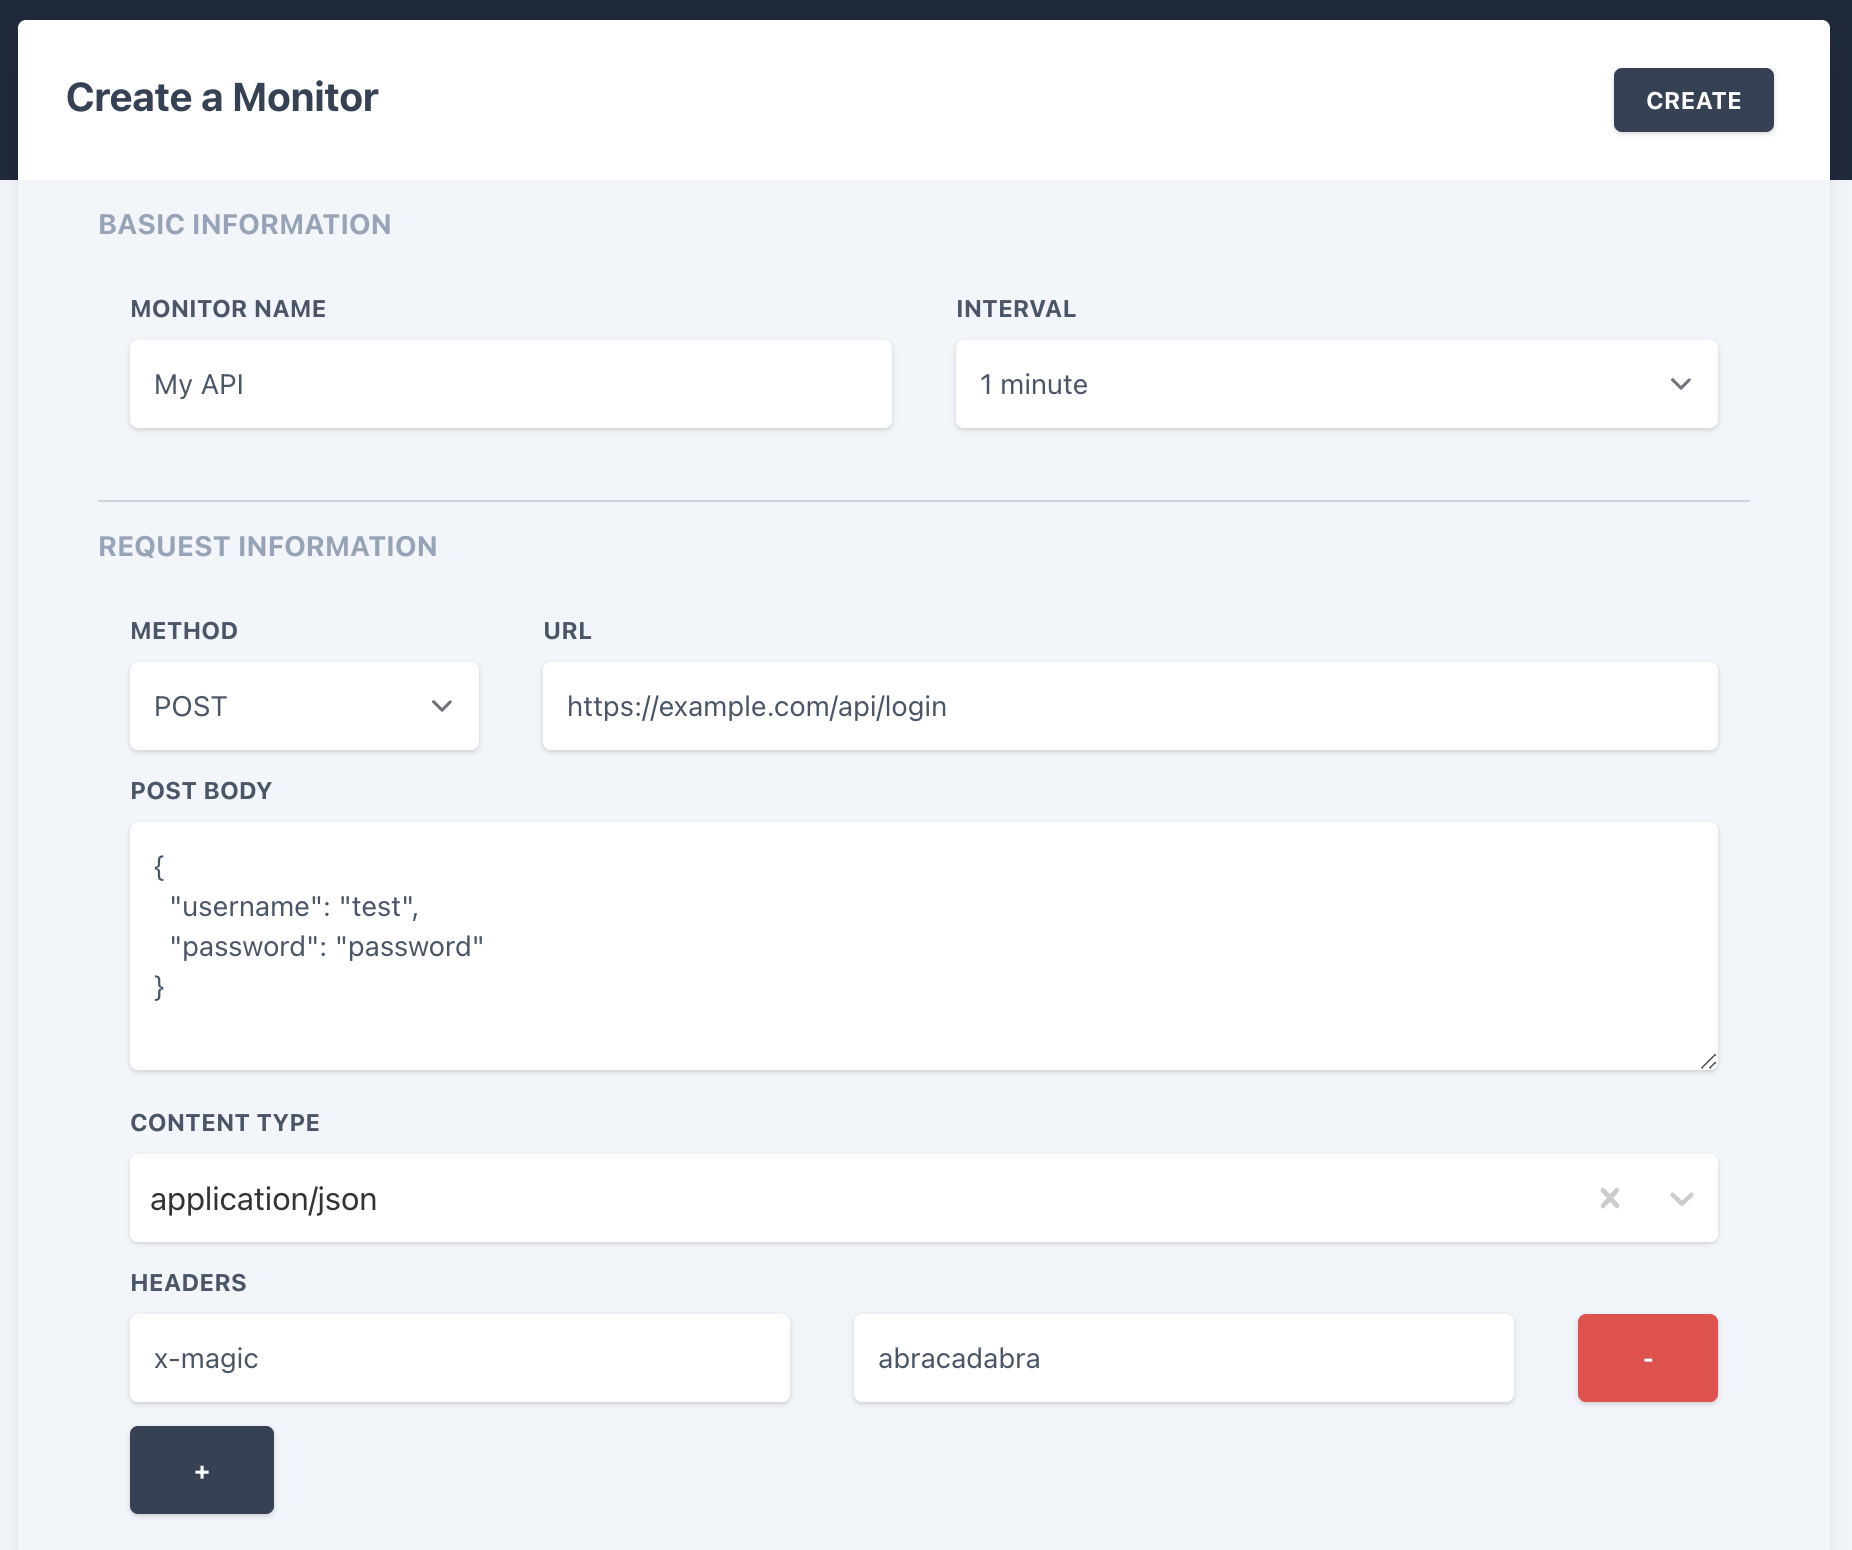Viewport: 1852px width, 1550px height.
Task: Click the URL label
Action: tap(567, 631)
